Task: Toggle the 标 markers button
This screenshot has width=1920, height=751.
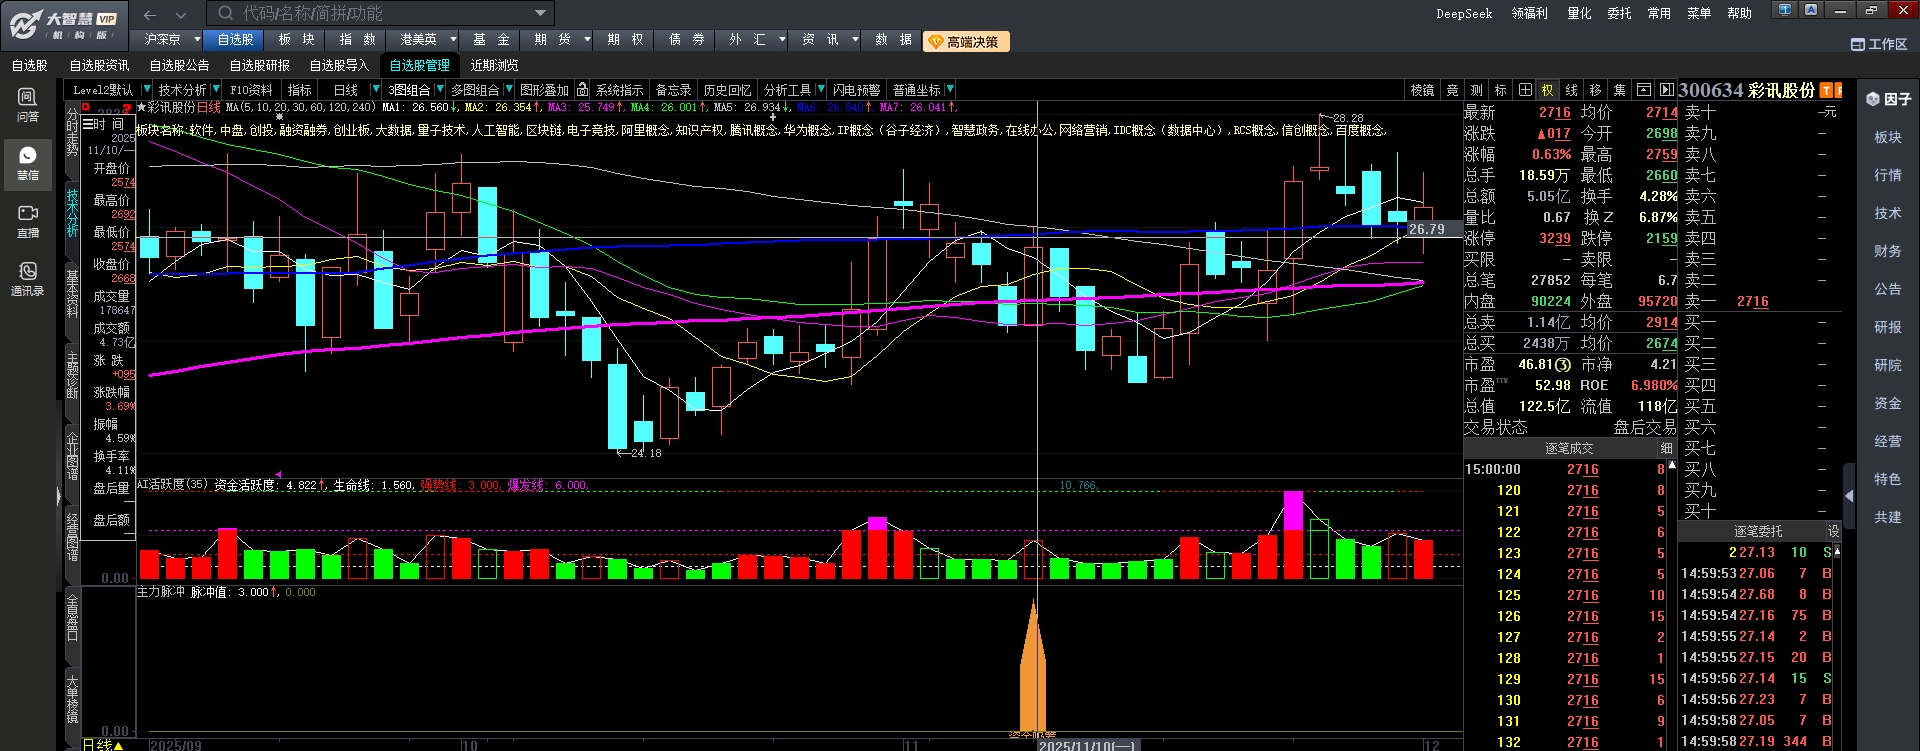Action: 1501,90
